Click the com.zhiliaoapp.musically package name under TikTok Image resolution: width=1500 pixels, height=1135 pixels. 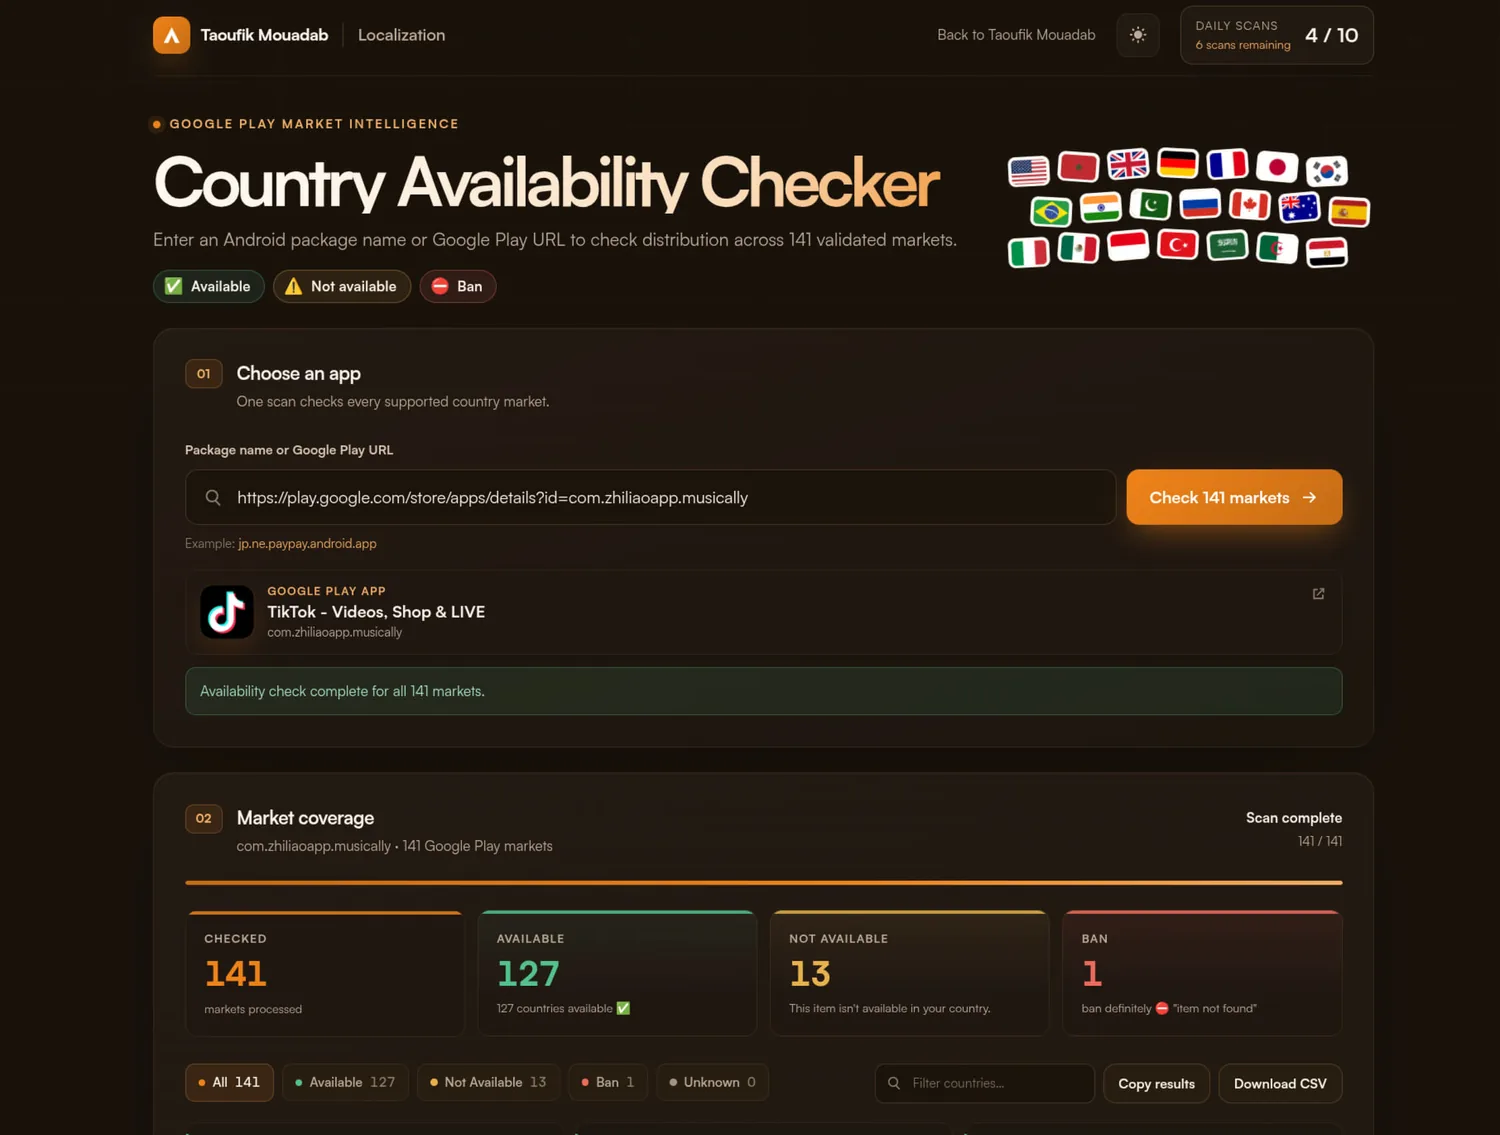[334, 632]
